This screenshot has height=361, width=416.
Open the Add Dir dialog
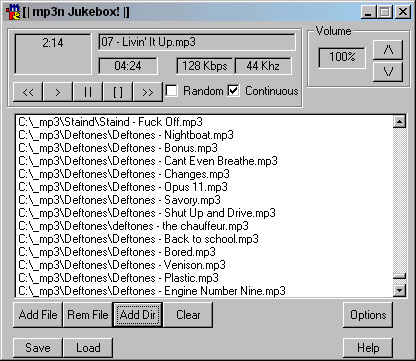pyautogui.click(x=138, y=315)
